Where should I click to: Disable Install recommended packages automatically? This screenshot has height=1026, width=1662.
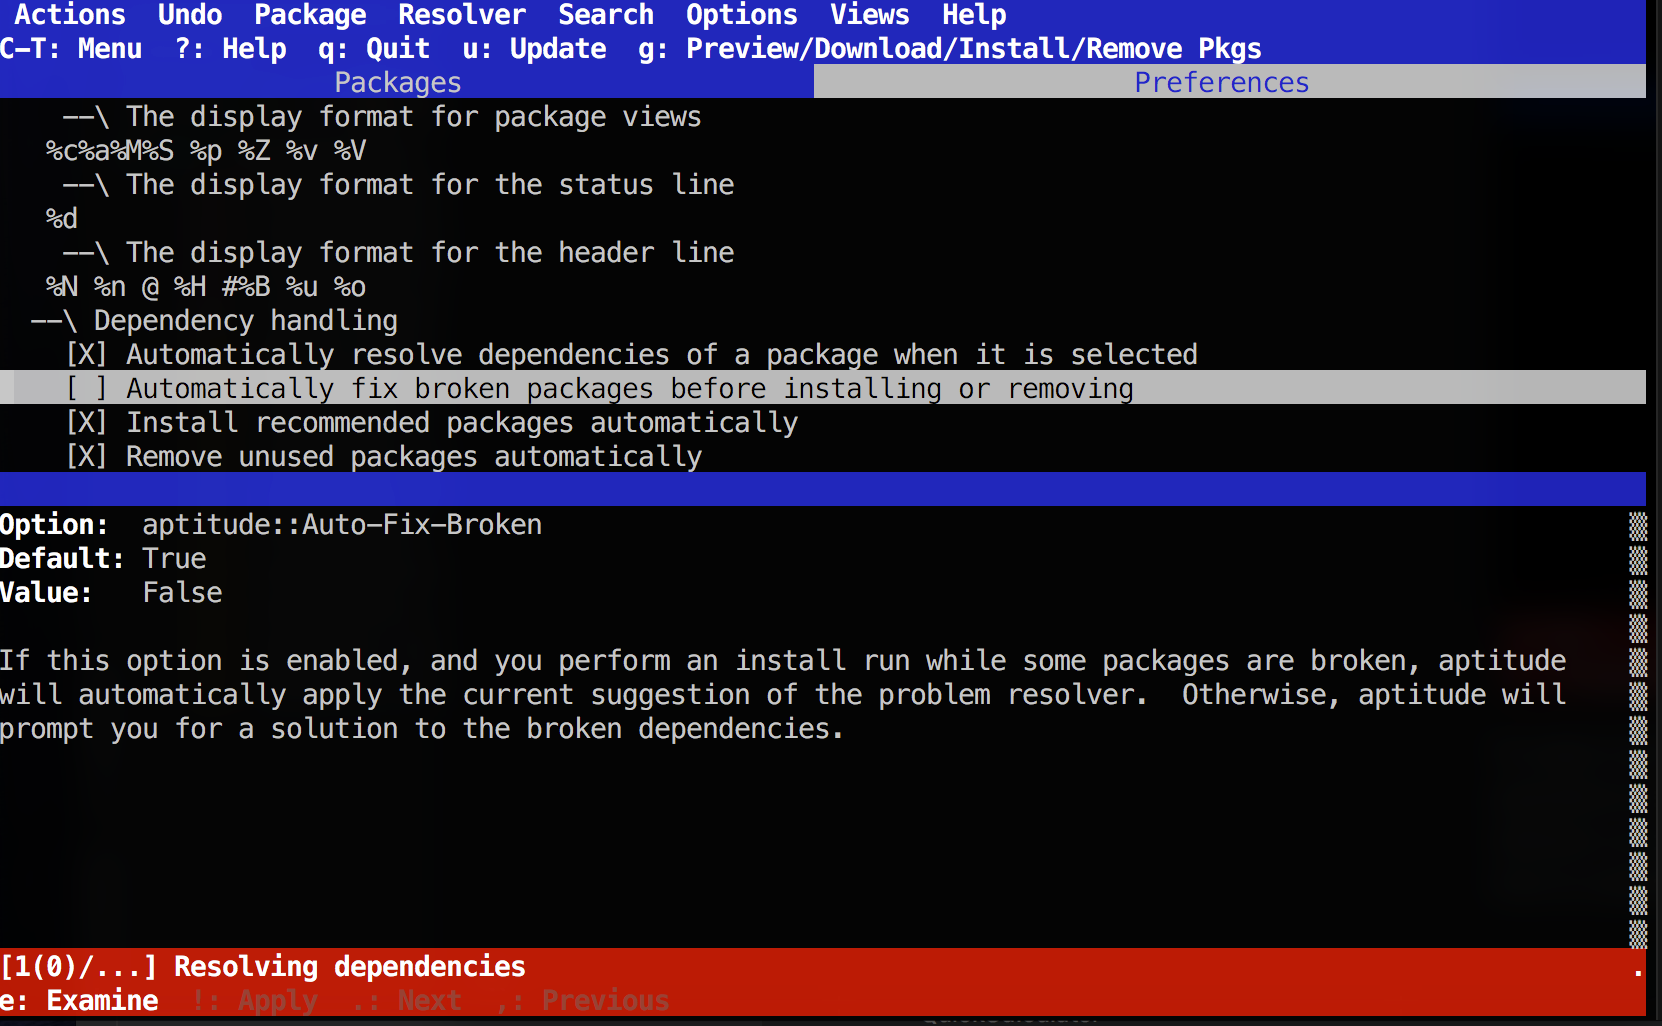point(86,423)
